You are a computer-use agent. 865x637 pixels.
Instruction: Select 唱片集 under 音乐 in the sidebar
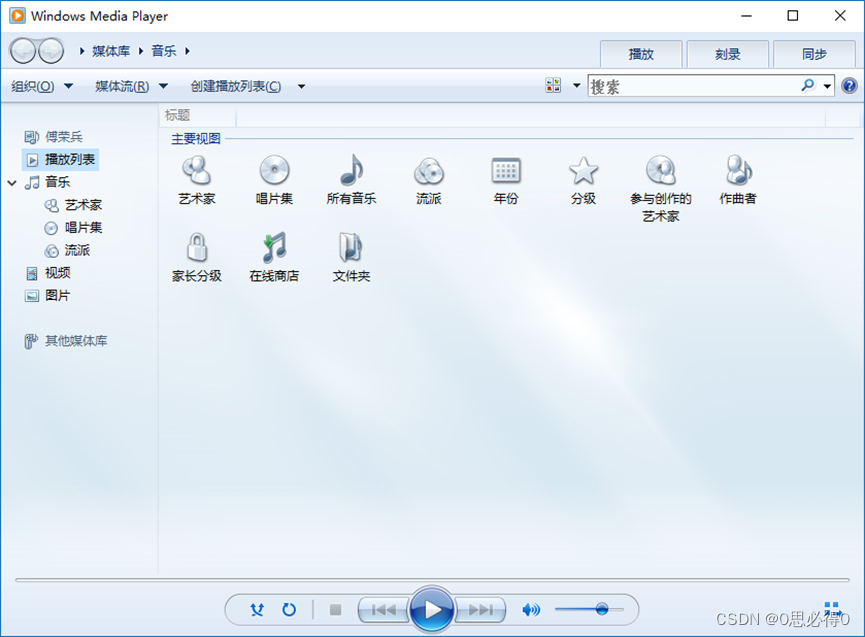[74, 228]
